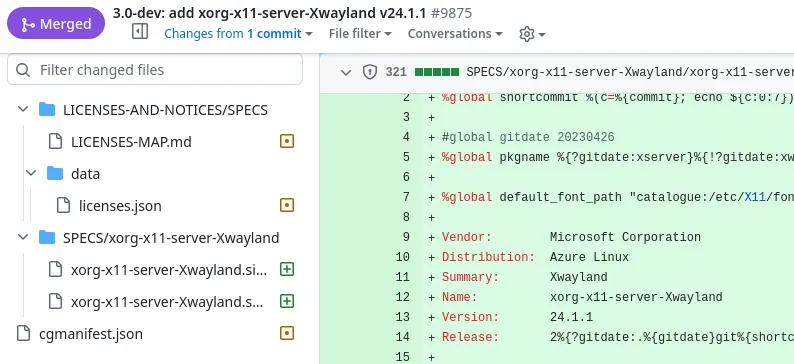
Task: Click the 'Name: xorg-x11-server-Xwayland' diff line
Action: click(x=582, y=297)
